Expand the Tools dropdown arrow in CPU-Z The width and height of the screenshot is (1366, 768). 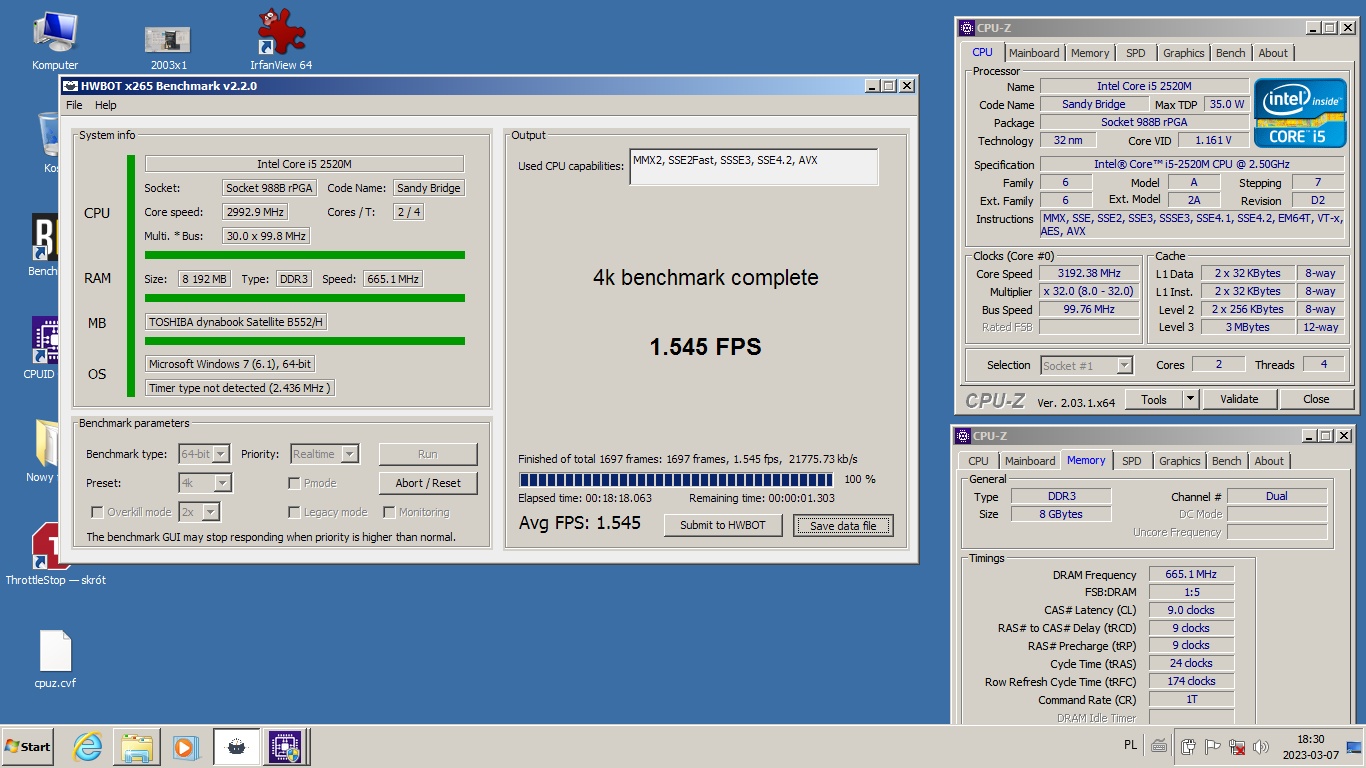[x=1190, y=399]
